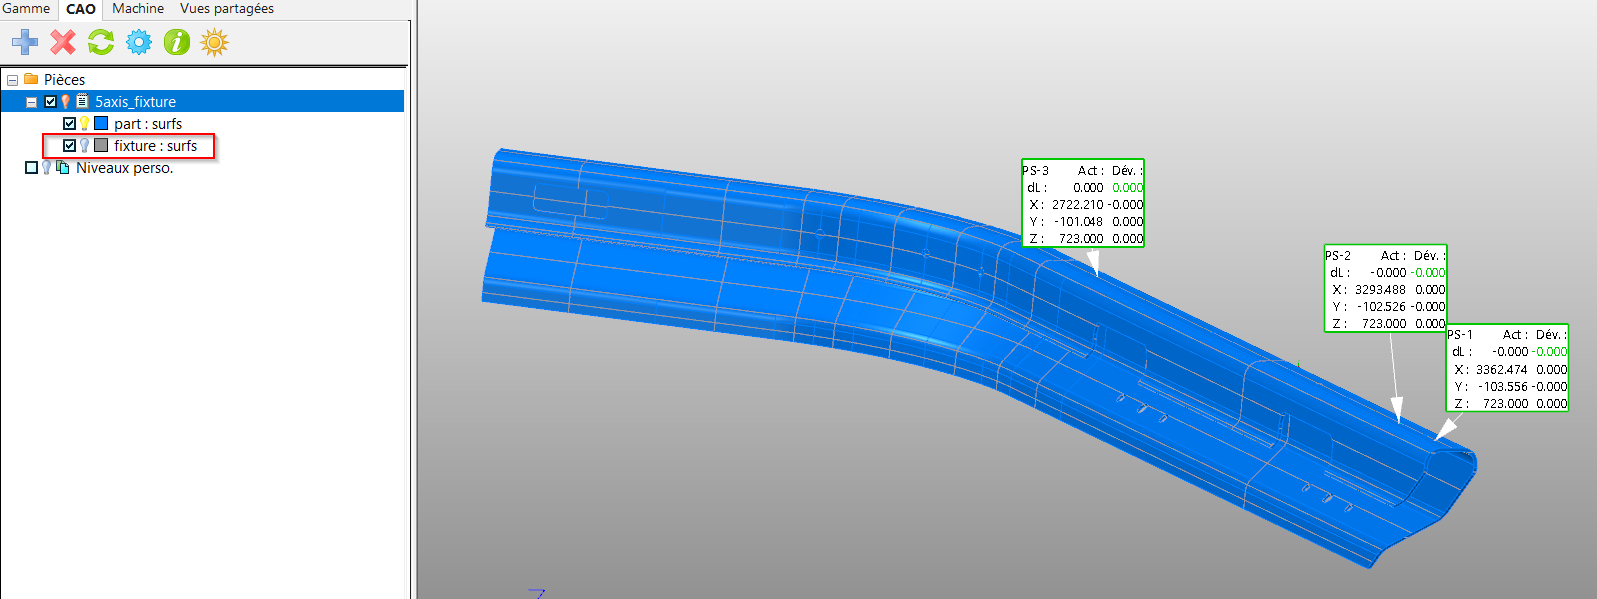Uncheck the part : surfs checkbox
Screen dimensions: 1597x599
69,124
